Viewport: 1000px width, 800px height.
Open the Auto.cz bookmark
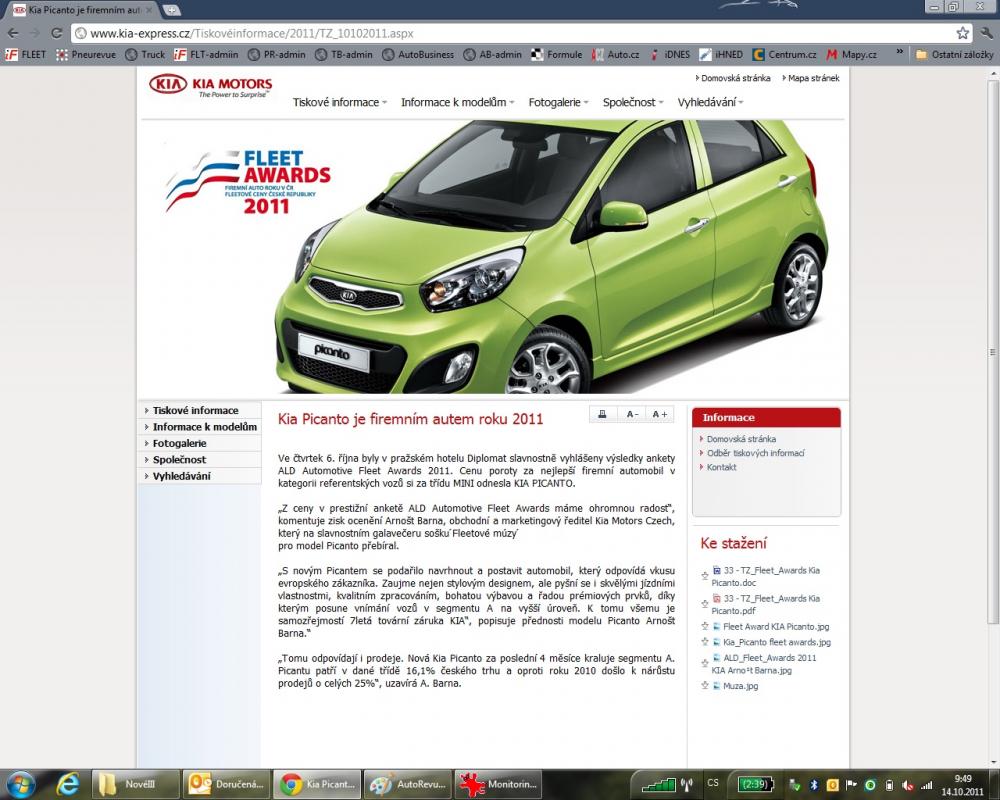pos(615,55)
